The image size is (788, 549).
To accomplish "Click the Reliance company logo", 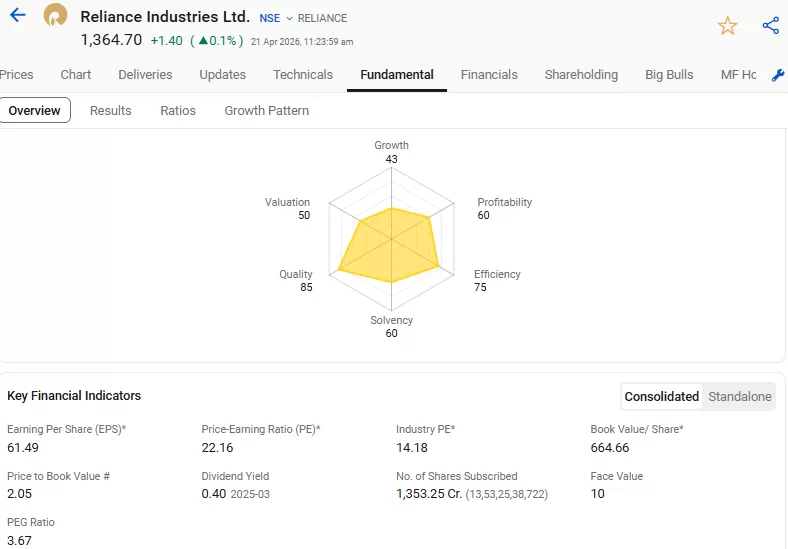I will click(55, 15).
